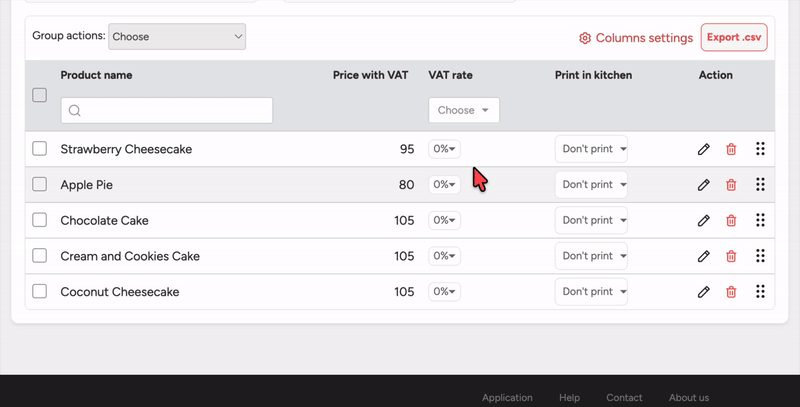Open Print in kitchen dropdown for Apple Pie

point(591,185)
